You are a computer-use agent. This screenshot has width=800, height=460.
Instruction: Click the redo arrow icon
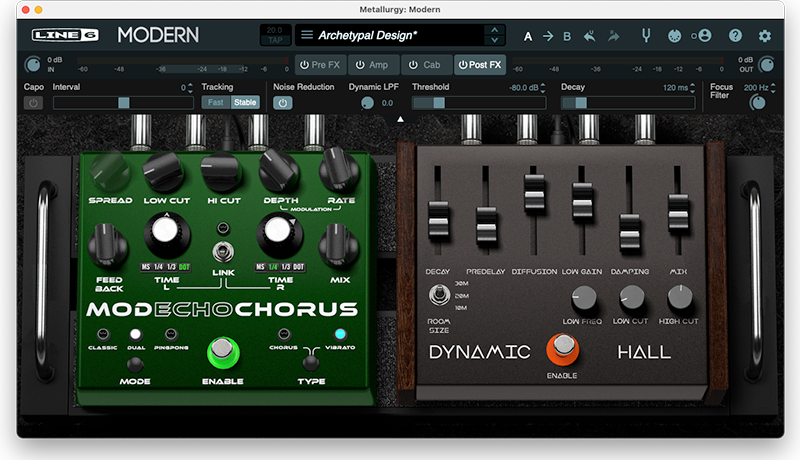click(x=613, y=36)
